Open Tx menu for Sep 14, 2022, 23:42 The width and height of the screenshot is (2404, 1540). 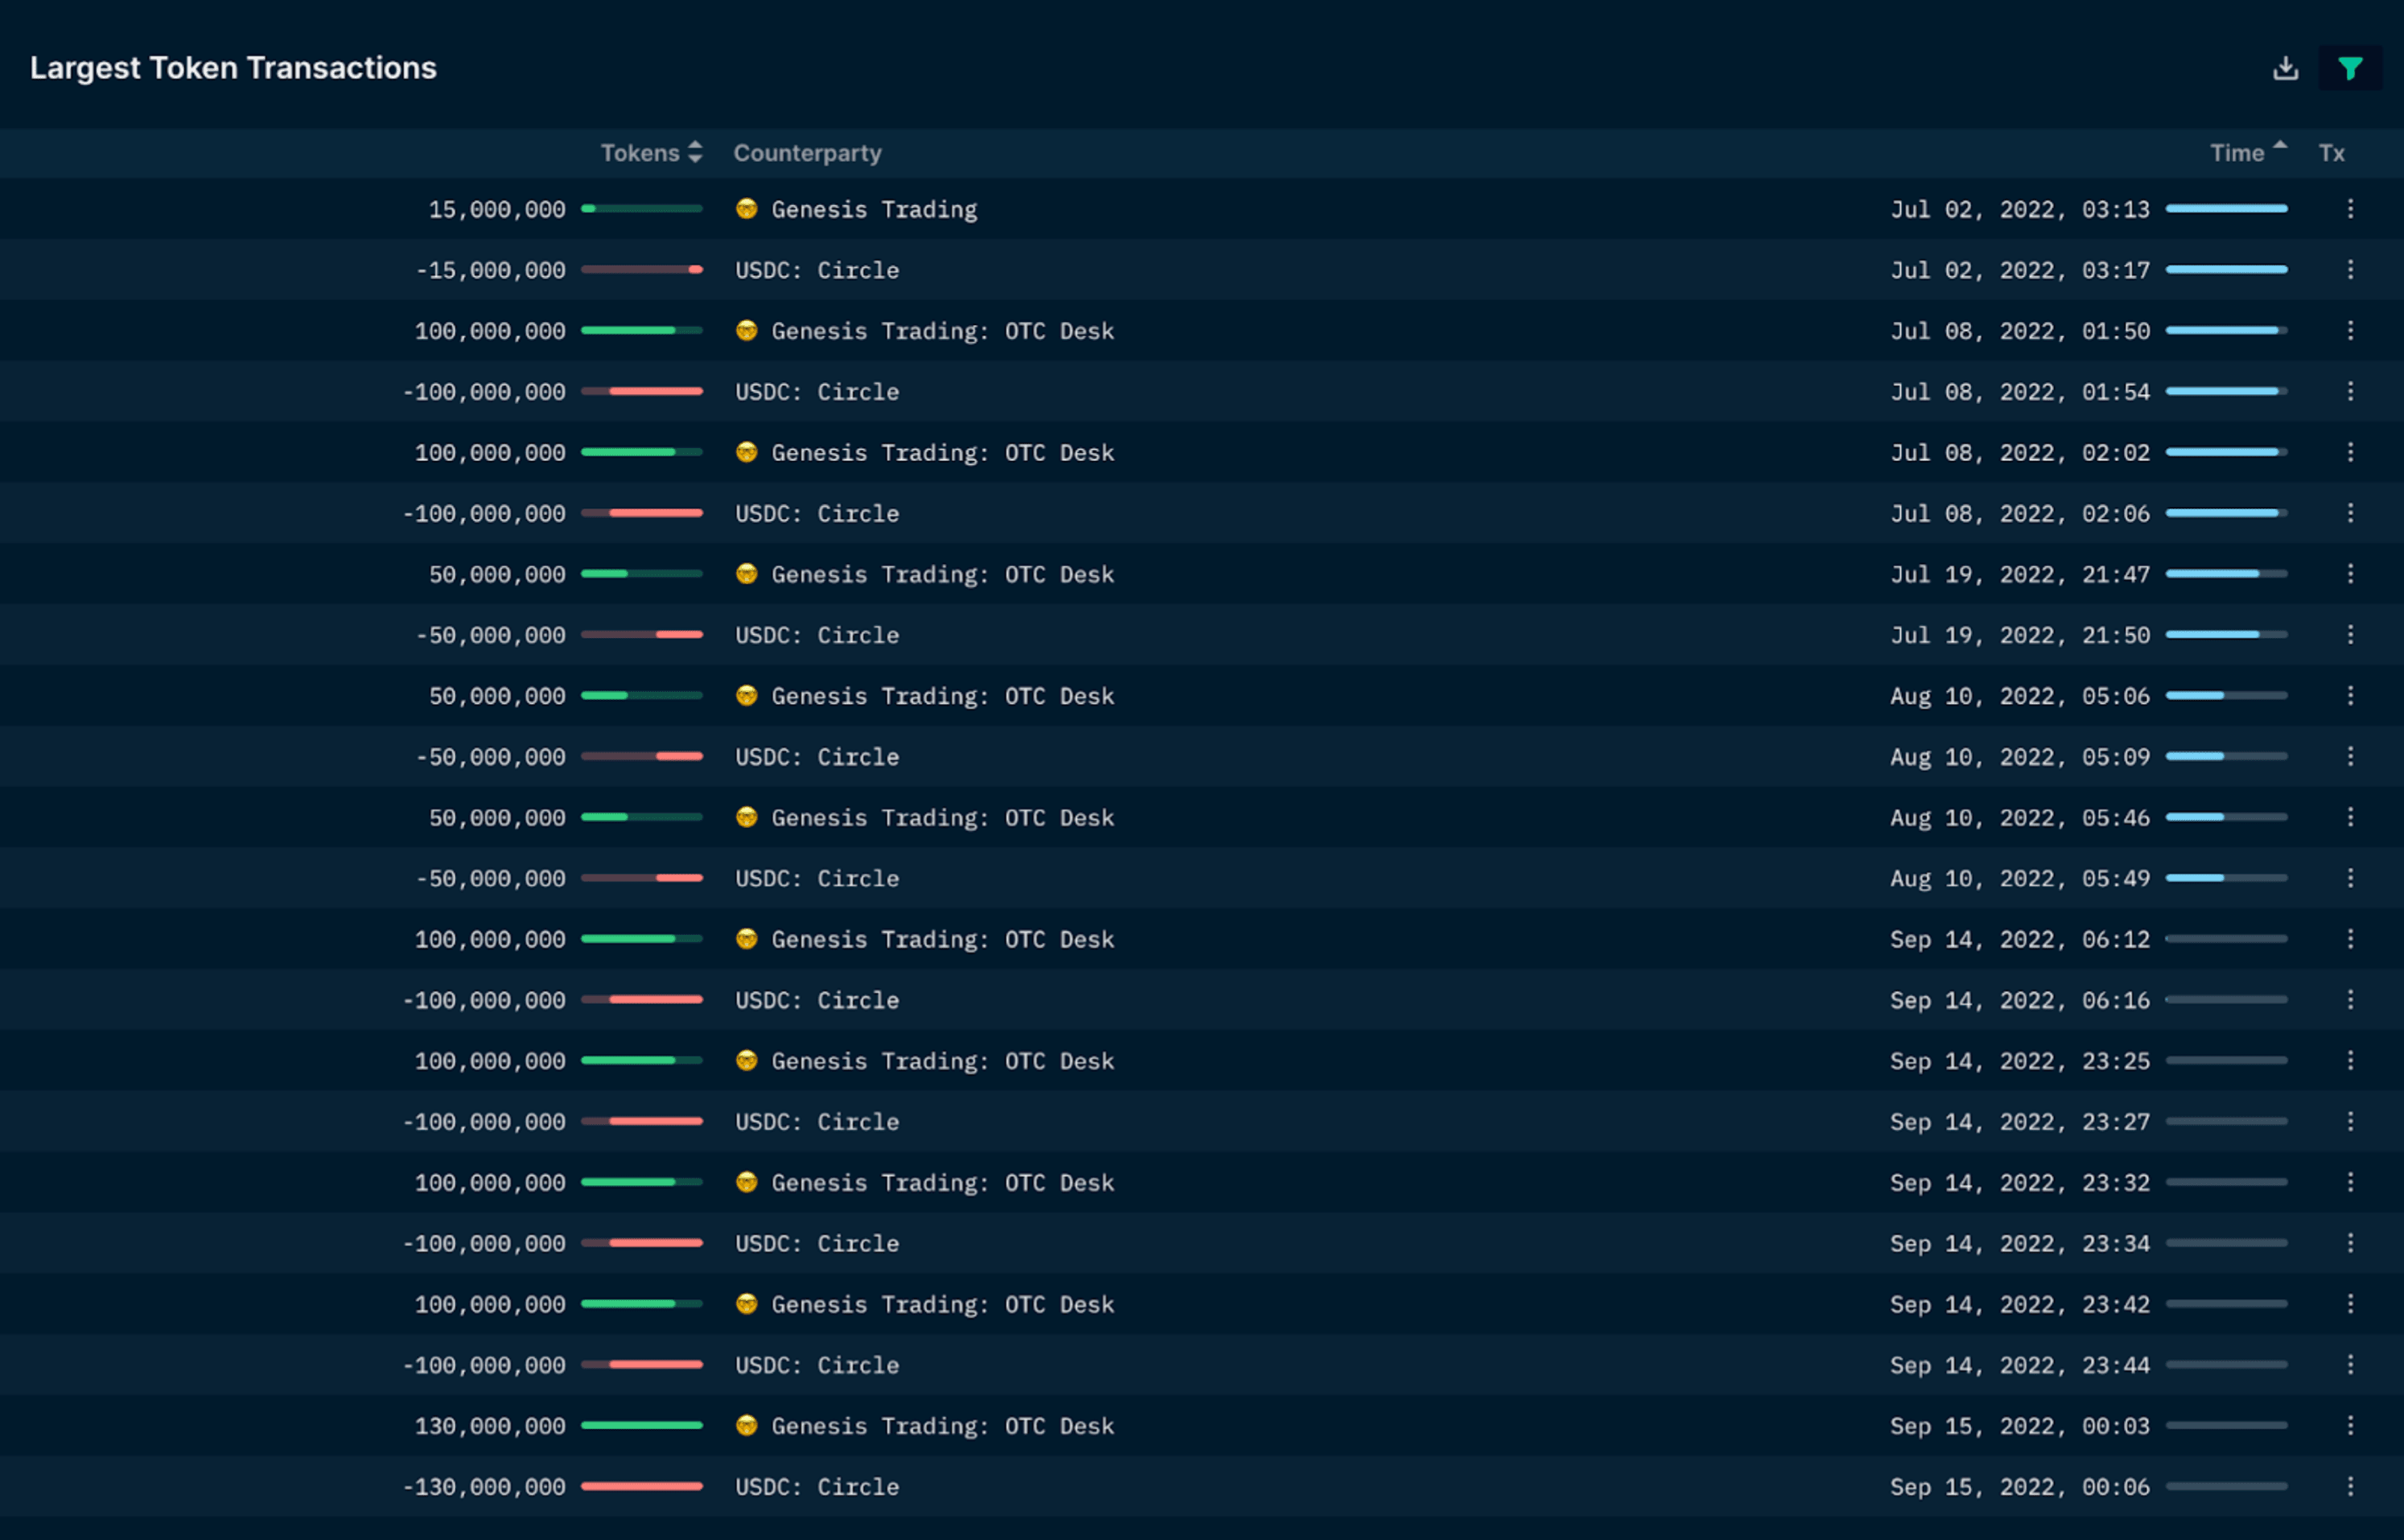tap(2350, 1304)
